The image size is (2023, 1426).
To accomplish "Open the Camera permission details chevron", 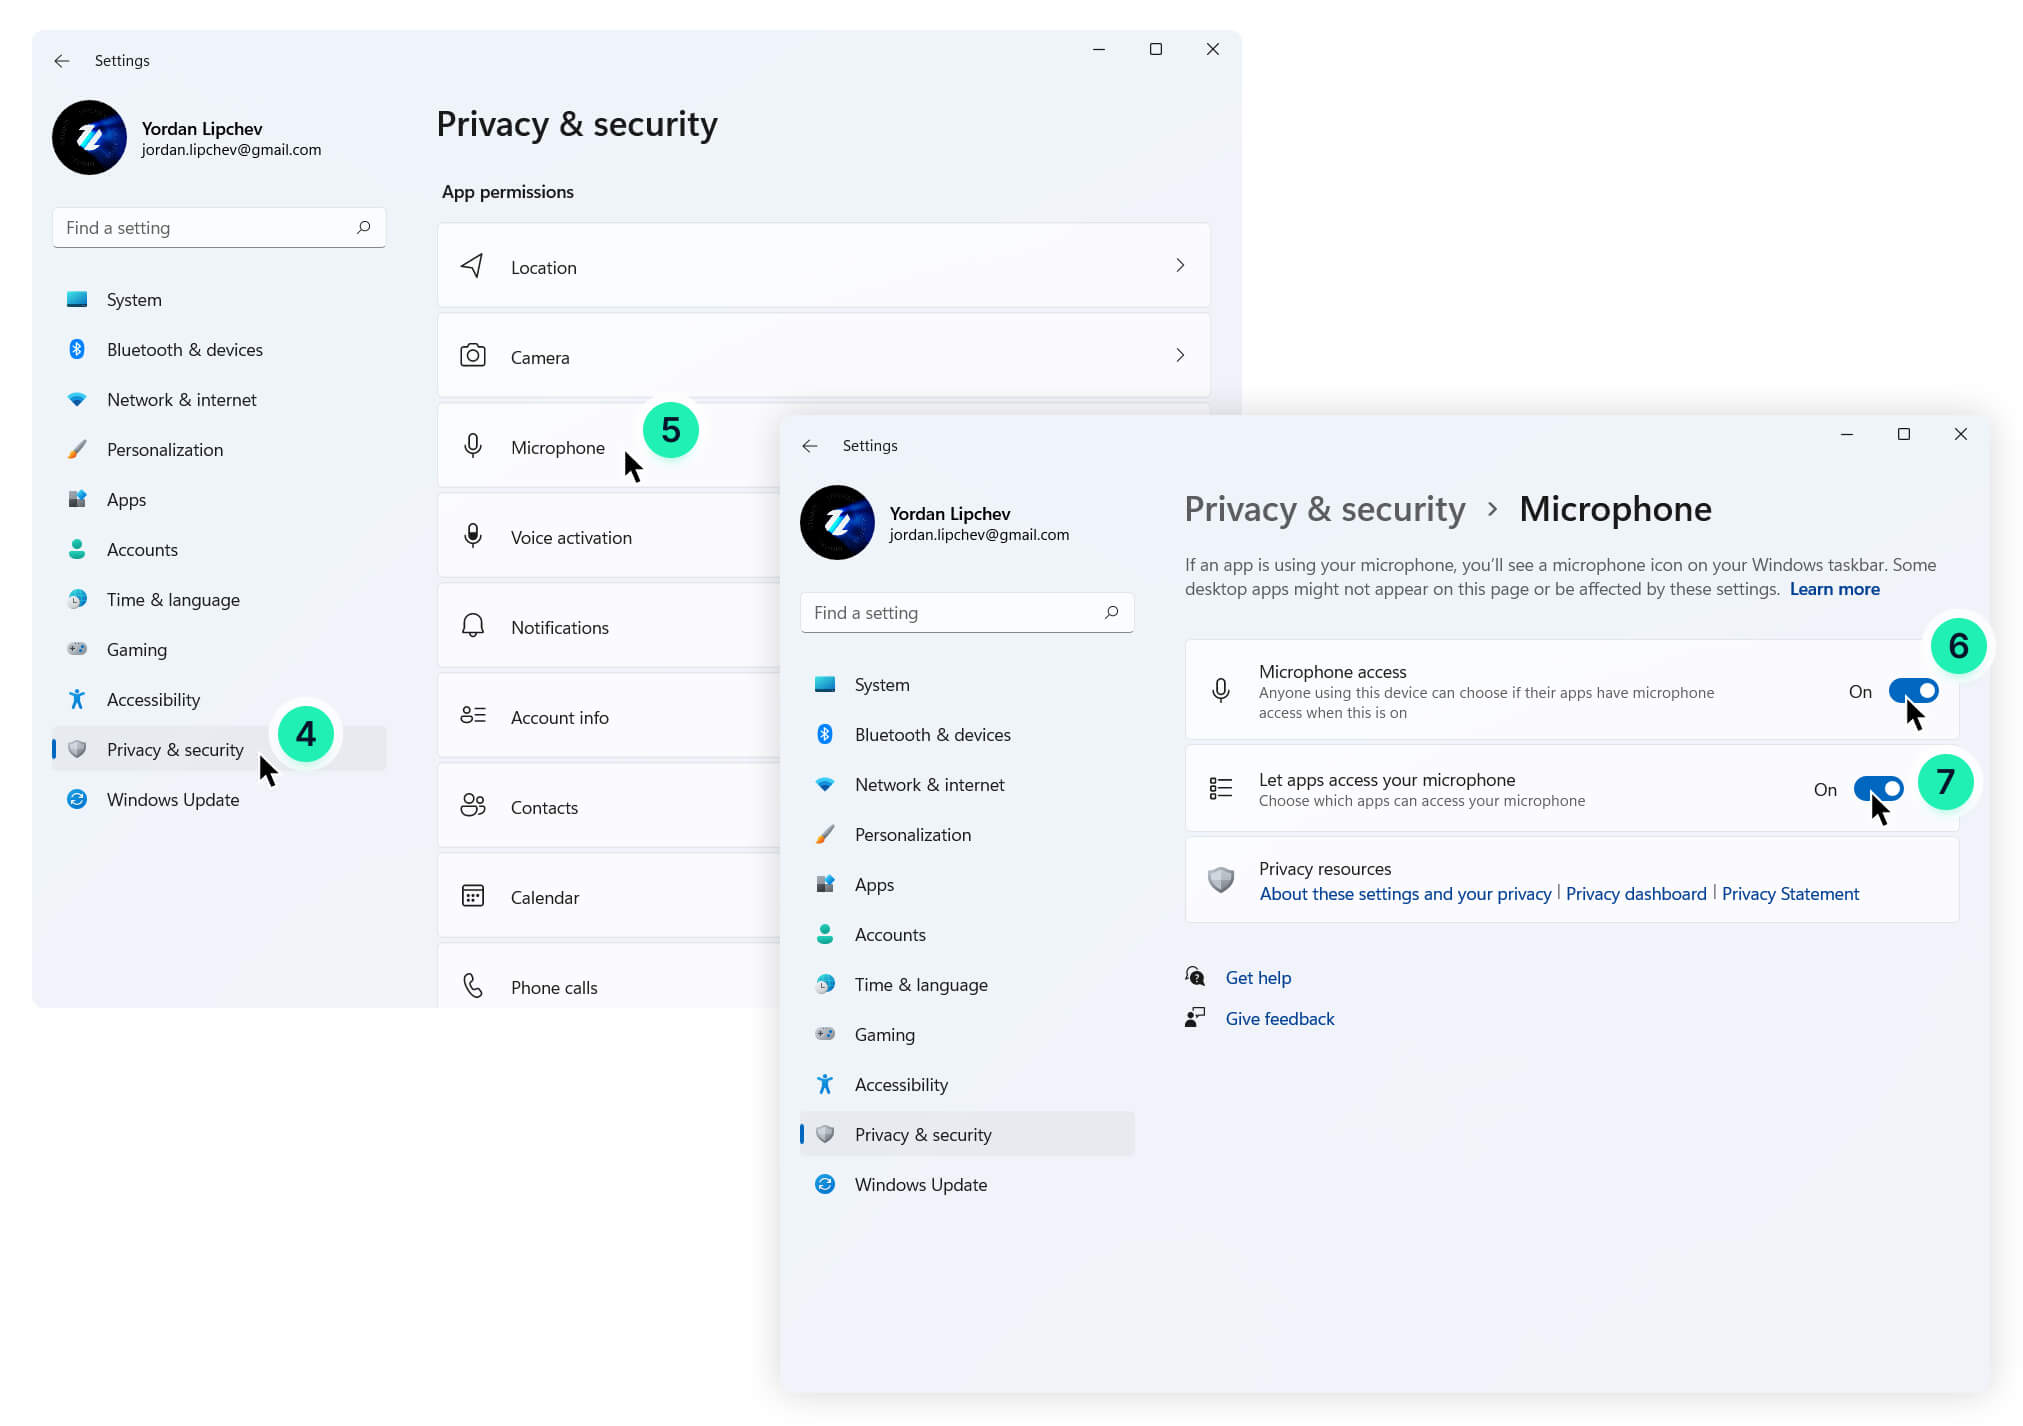I will pos(1181,355).
